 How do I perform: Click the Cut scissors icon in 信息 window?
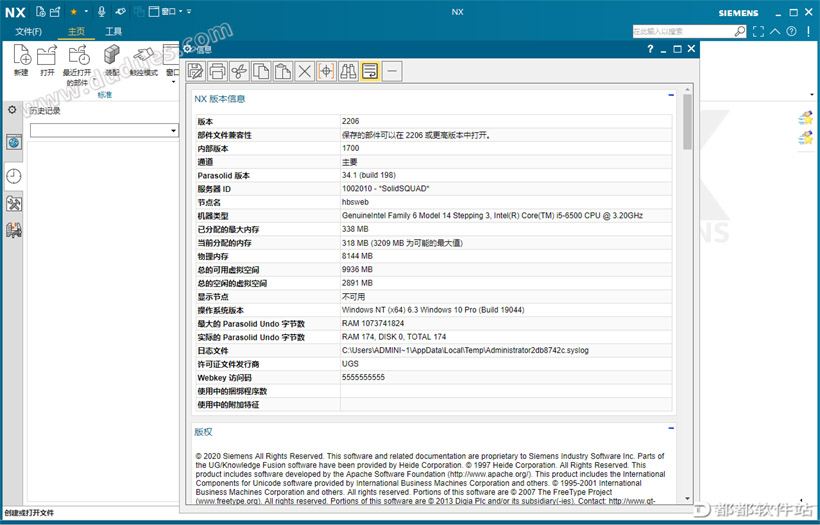(x=239, y=71)
